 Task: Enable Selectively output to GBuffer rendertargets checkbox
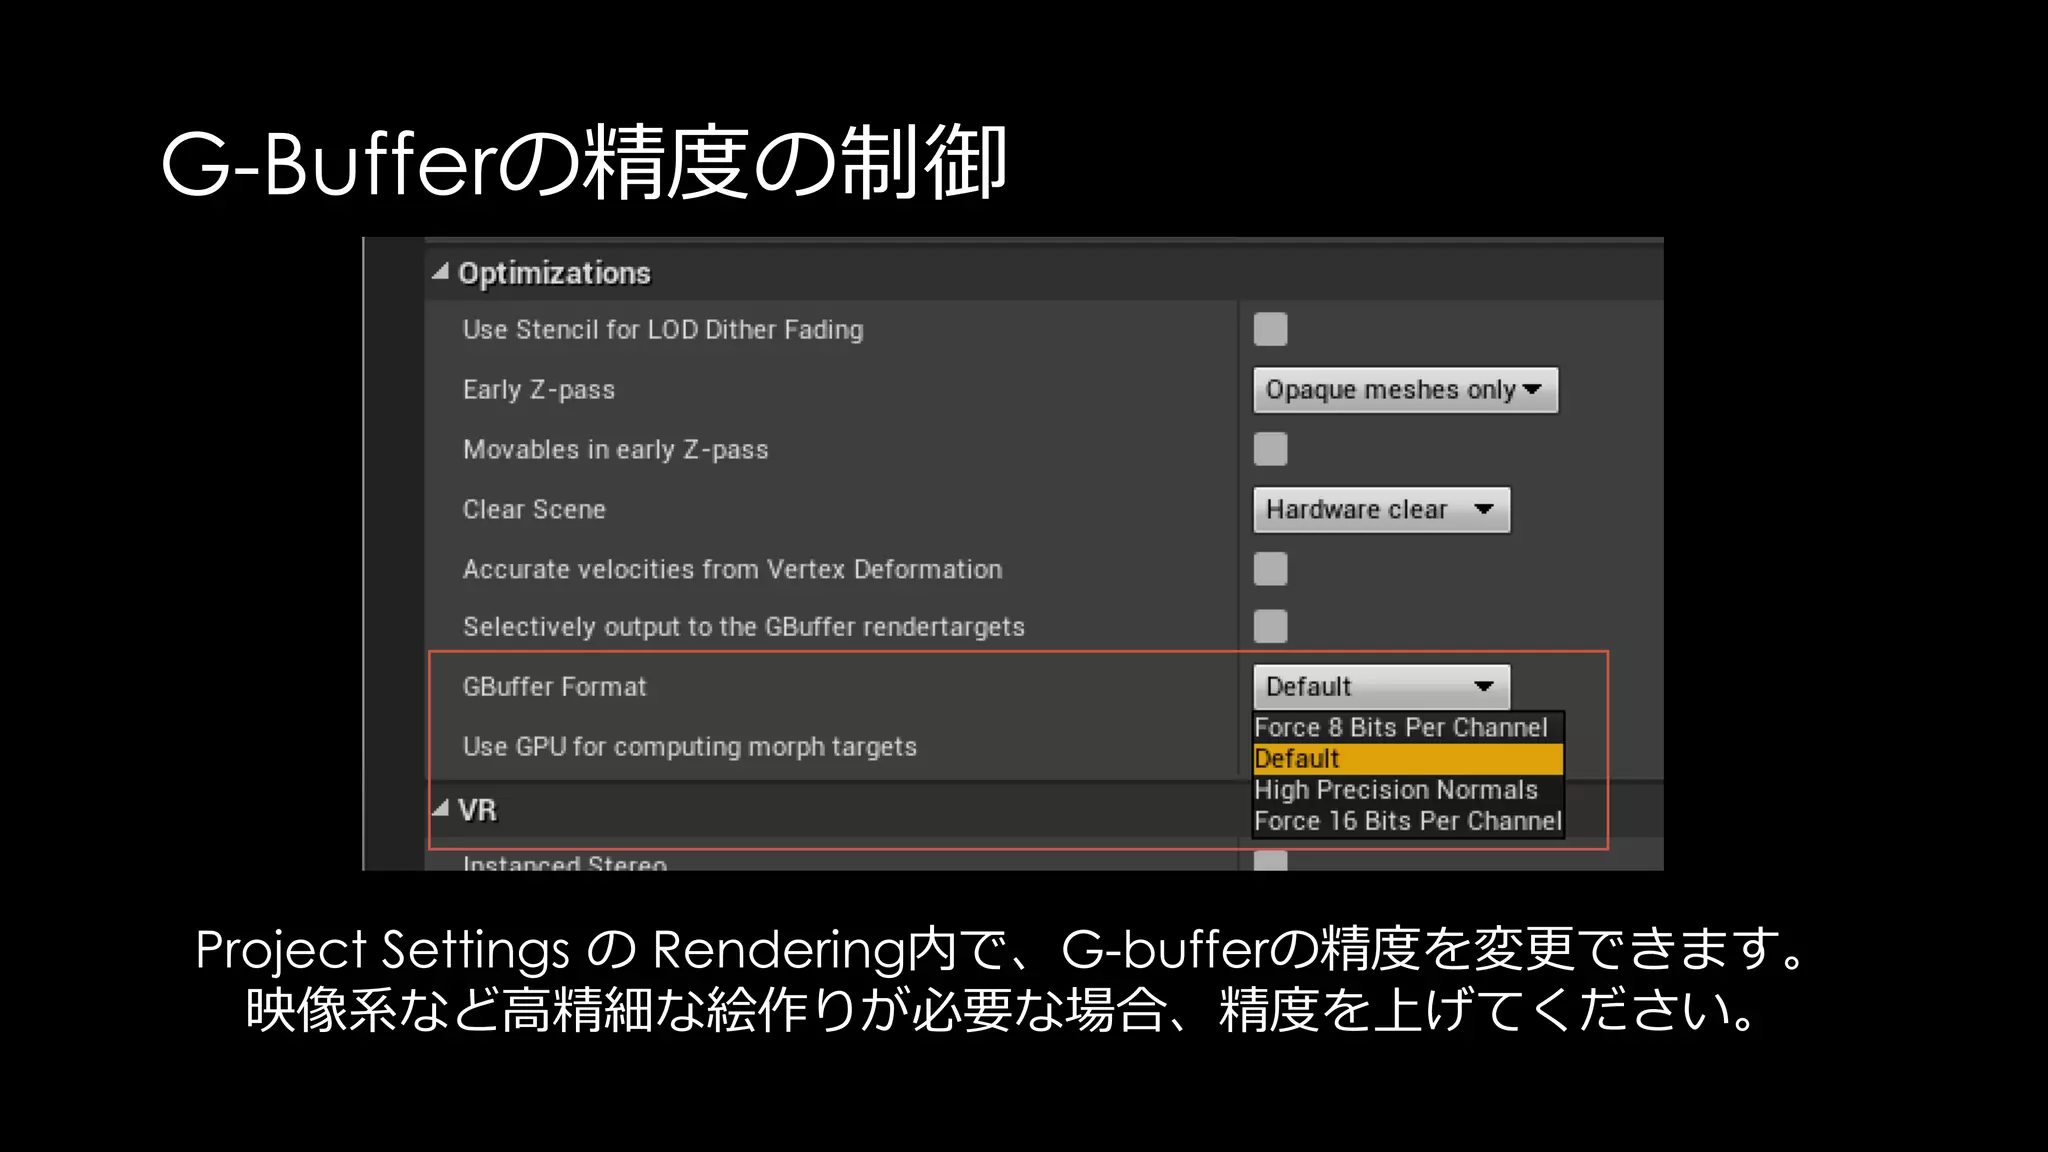coord(1270,627)
